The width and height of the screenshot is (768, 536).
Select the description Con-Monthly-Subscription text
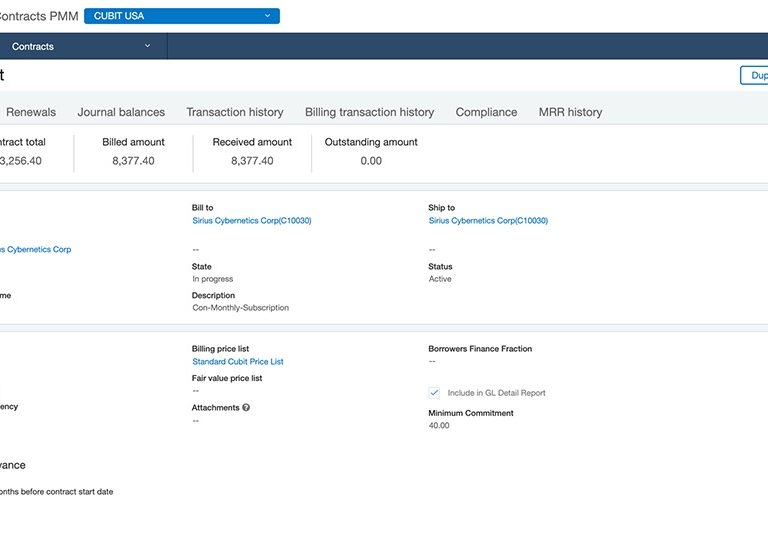click(240, 308)
